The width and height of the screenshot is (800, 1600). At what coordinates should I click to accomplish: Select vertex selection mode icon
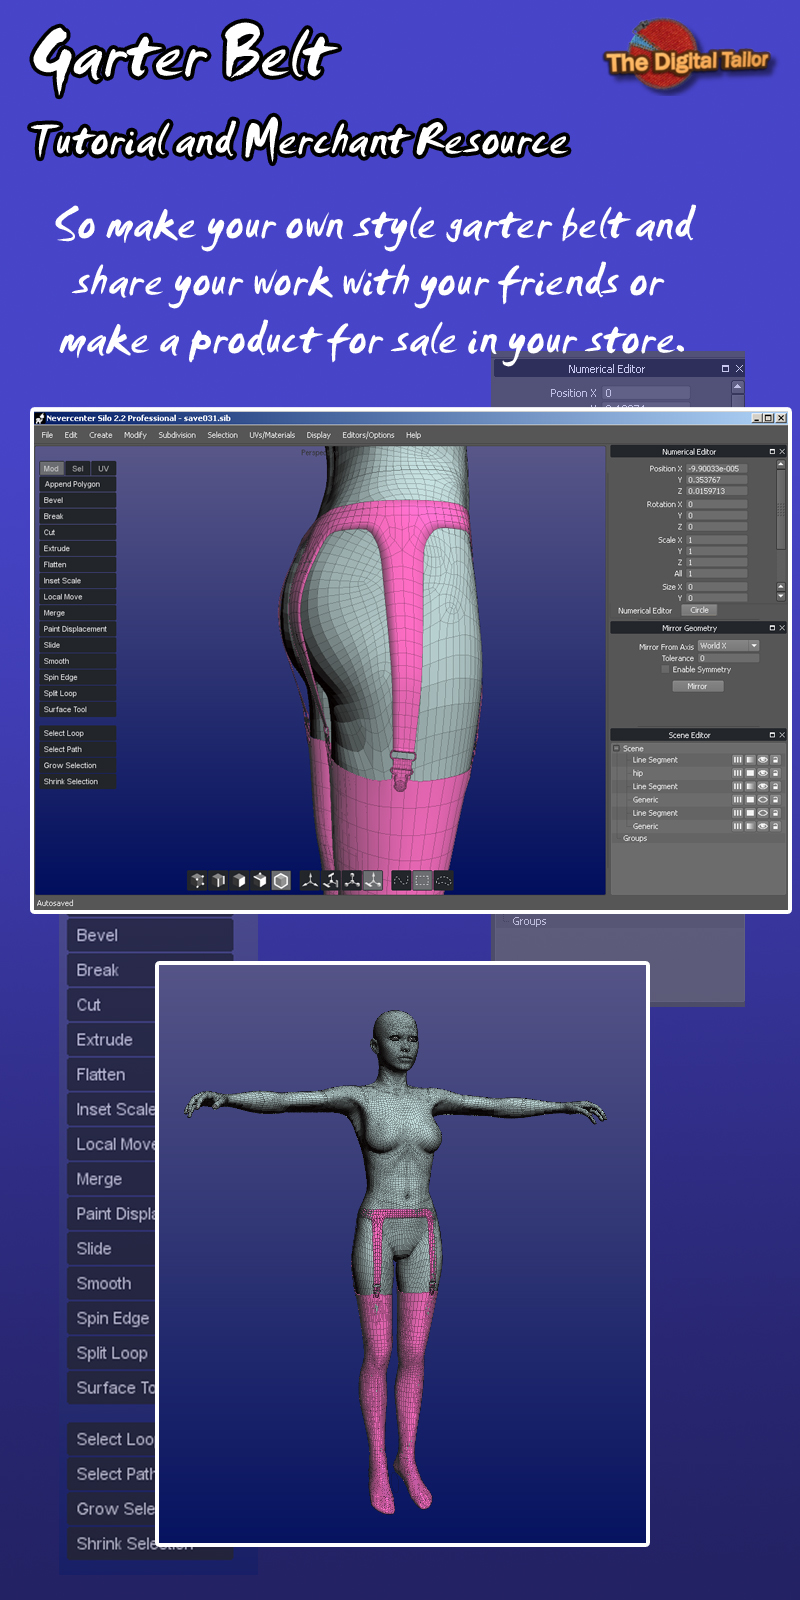coord(197,880)
